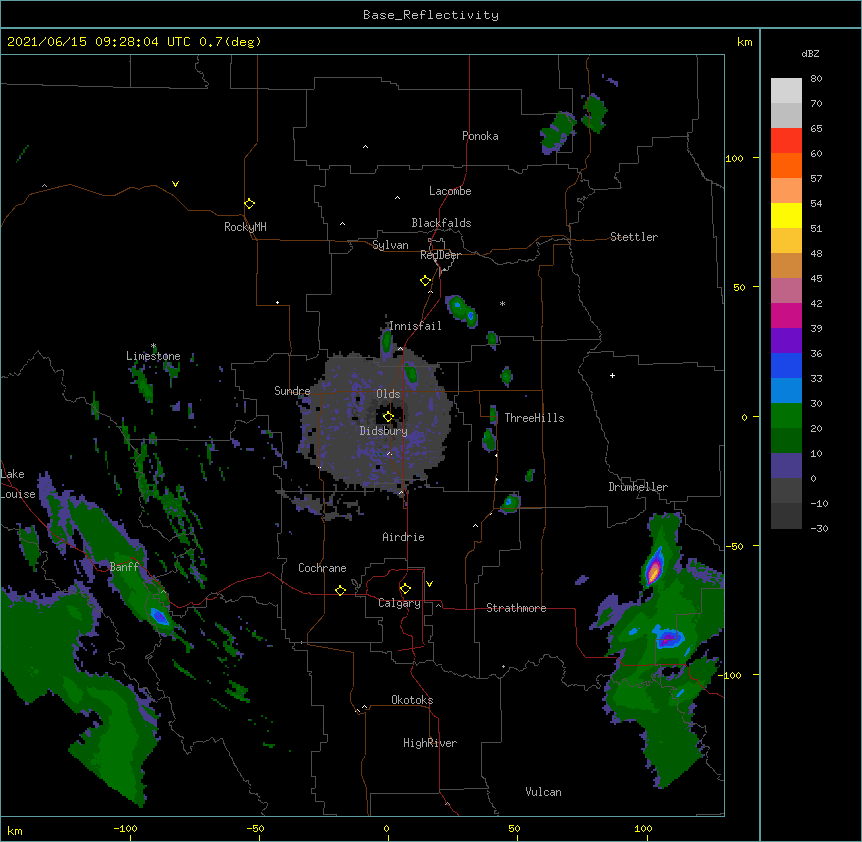Click the Didsbury town label
This screenshot has height=842, width=862.
coord(384,431)
